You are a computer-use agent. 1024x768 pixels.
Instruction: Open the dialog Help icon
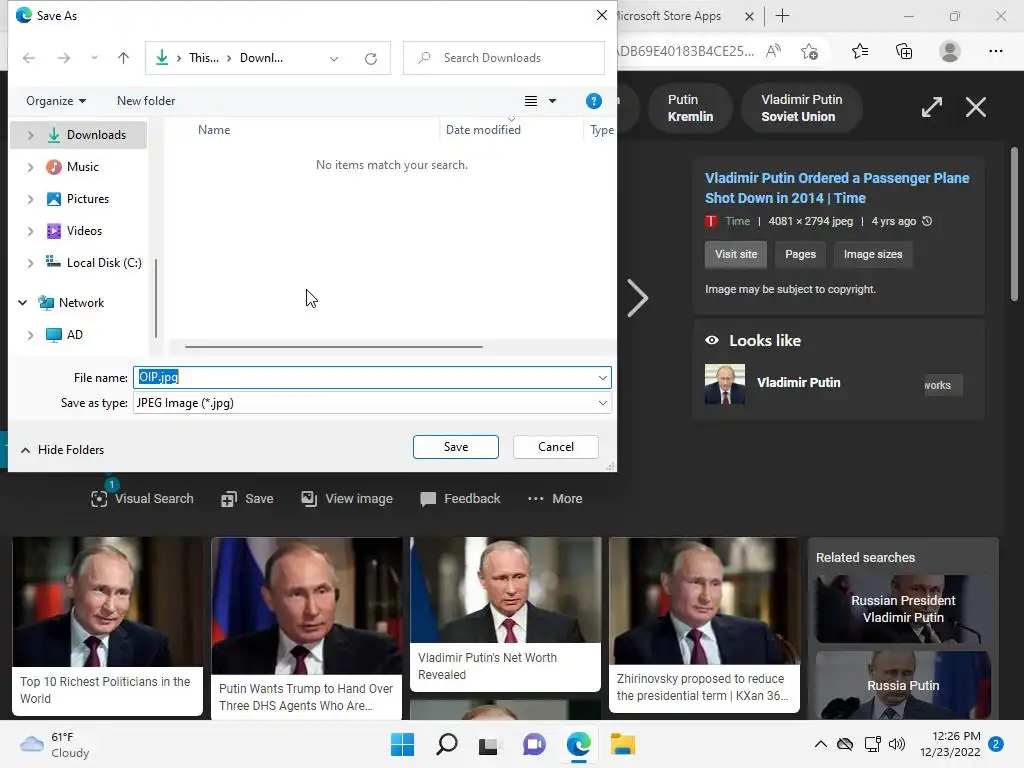(594, 101)
